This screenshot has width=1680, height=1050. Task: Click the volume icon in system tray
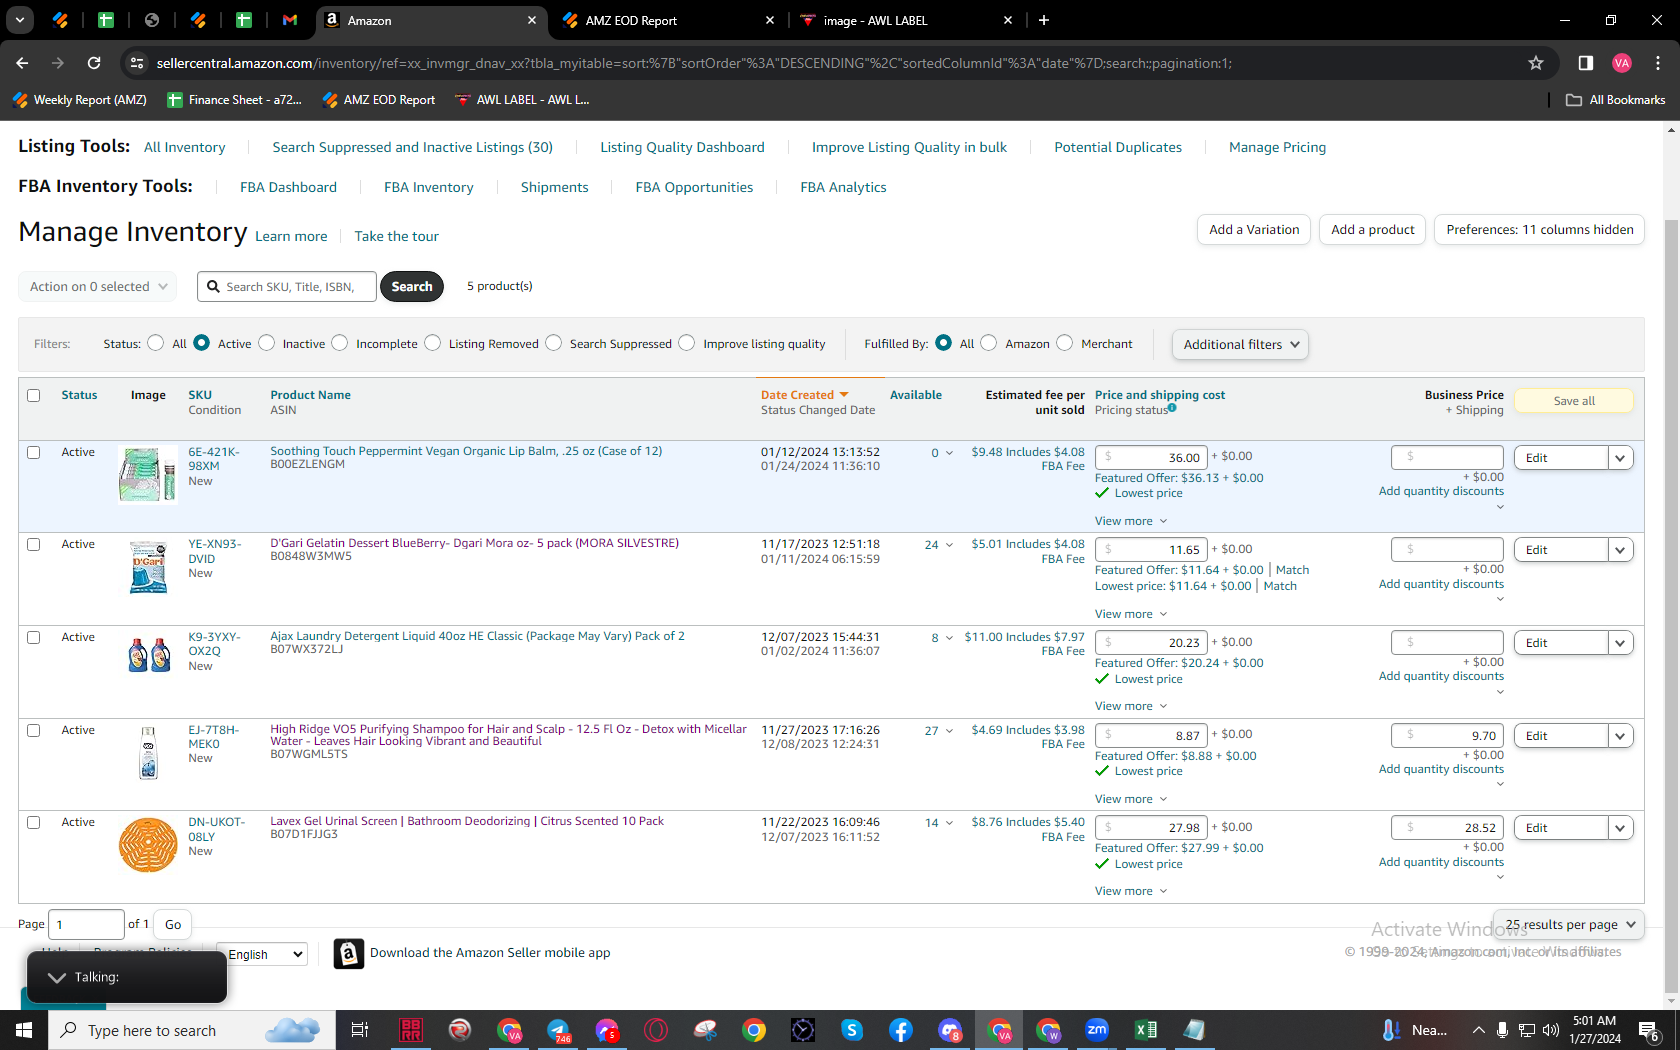tap(1551, 1030)
